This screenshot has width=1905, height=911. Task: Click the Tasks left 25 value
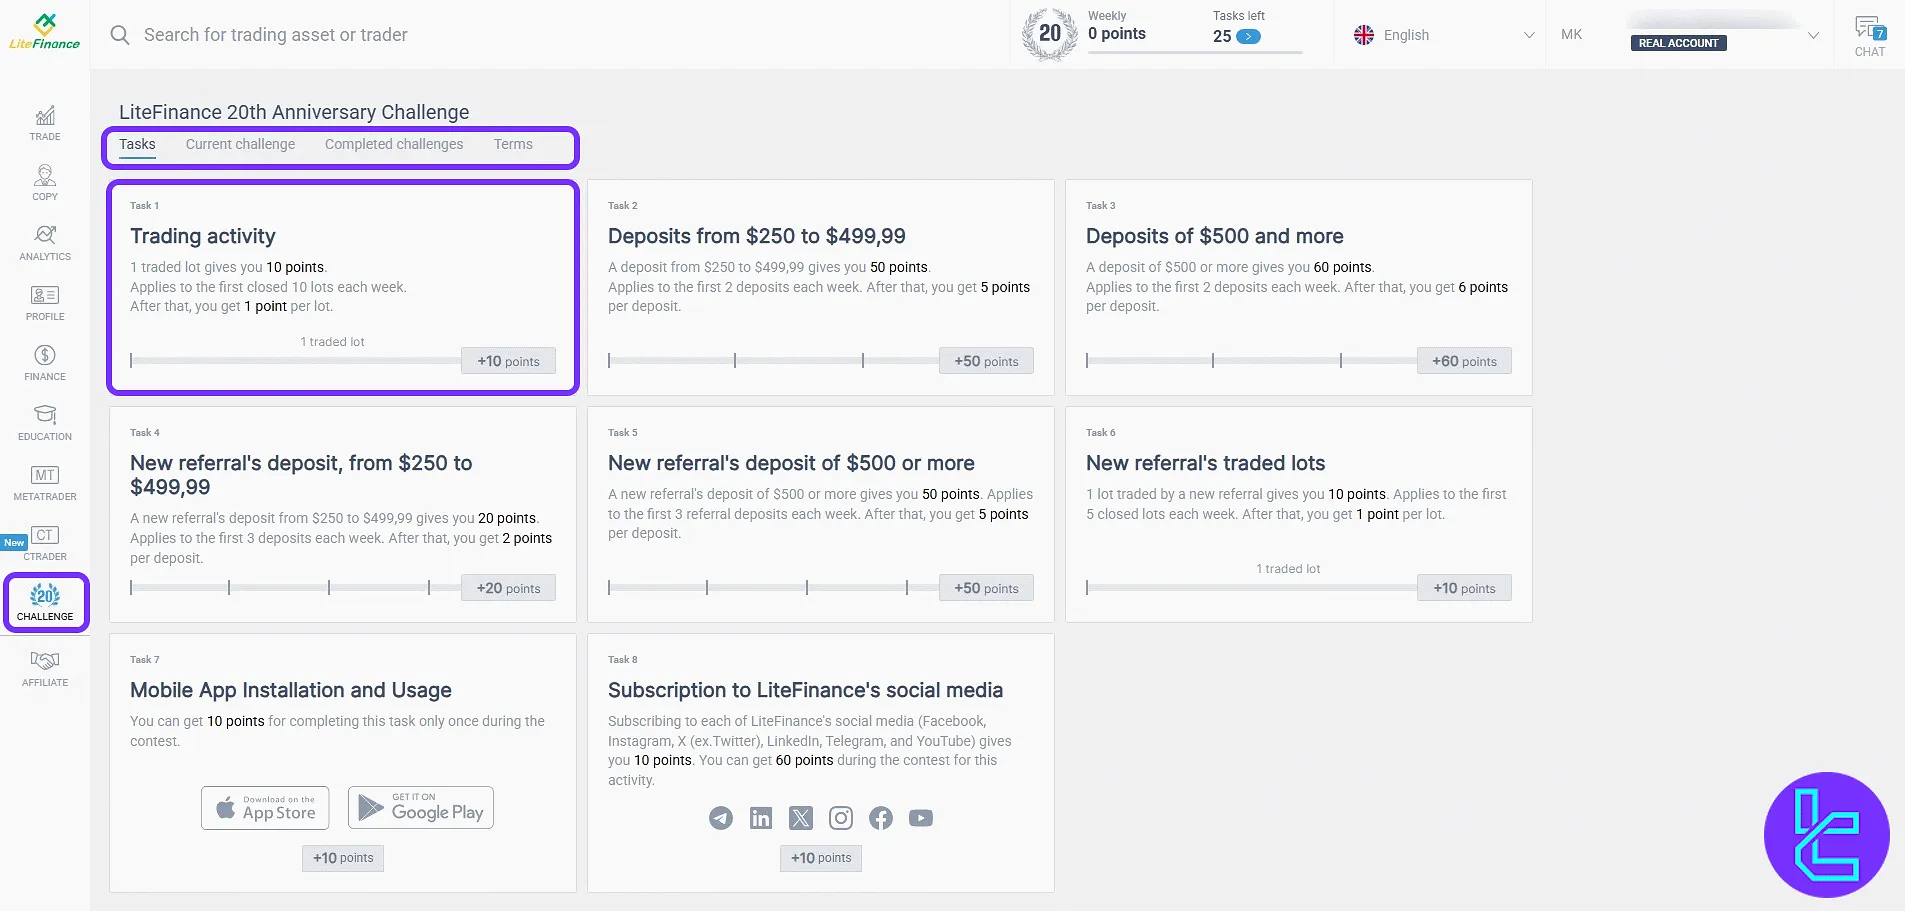coord(1222,37)
